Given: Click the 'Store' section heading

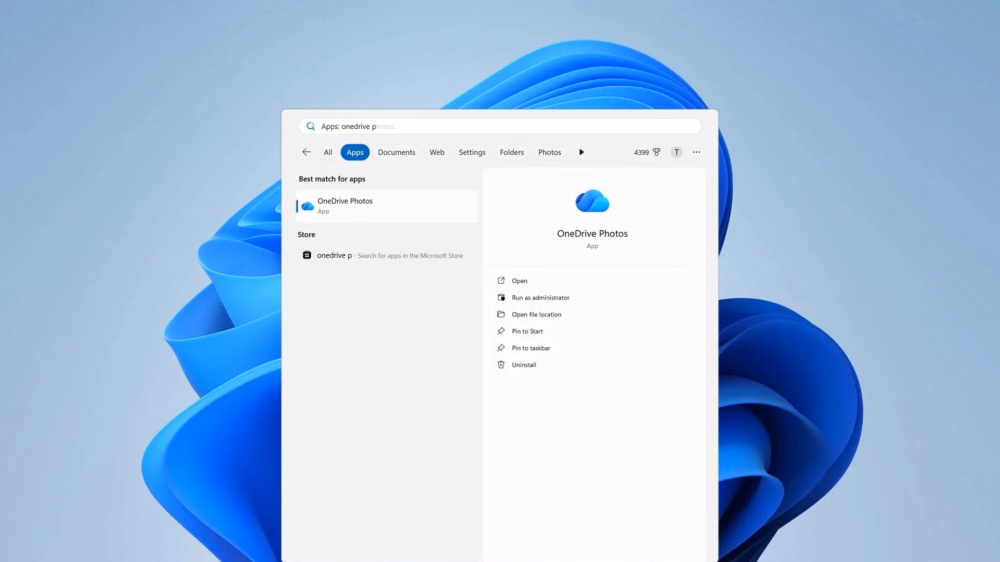Looking at the screenshot, I should [306, 235].
